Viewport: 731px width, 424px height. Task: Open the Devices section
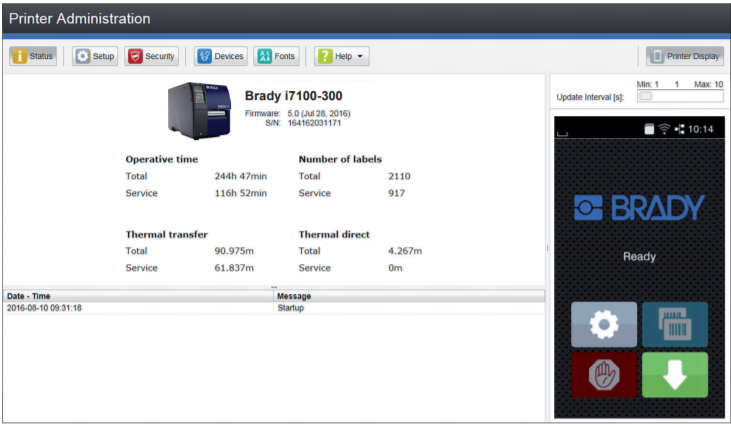220,56
